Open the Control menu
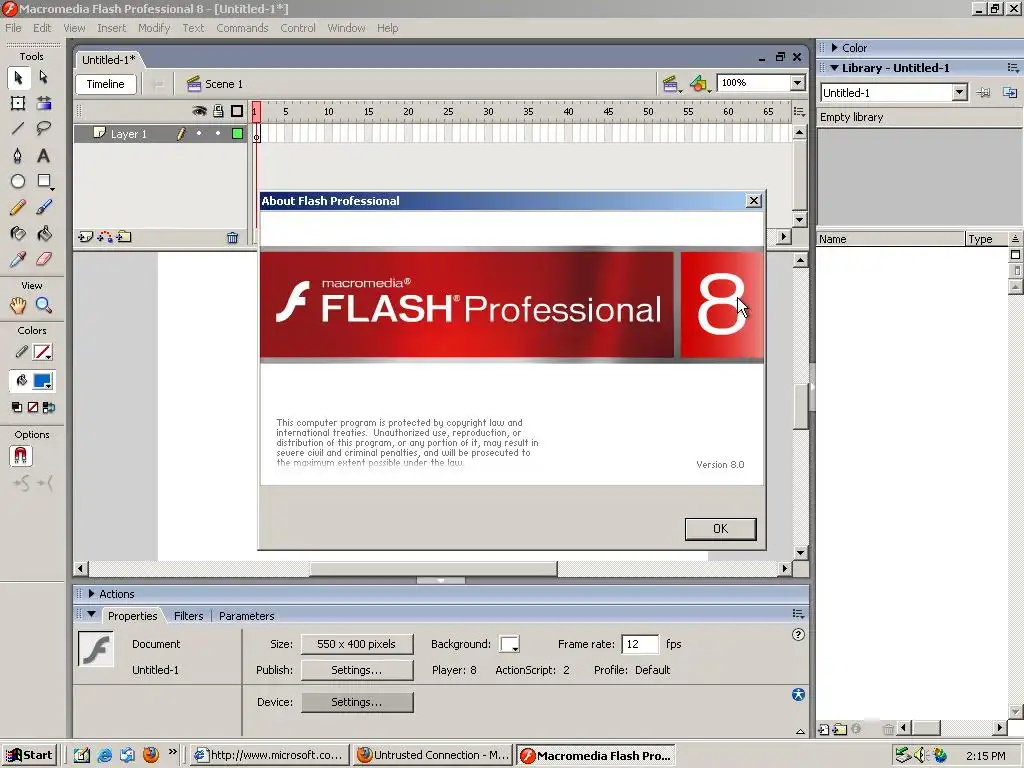 (x=298, y=28)
